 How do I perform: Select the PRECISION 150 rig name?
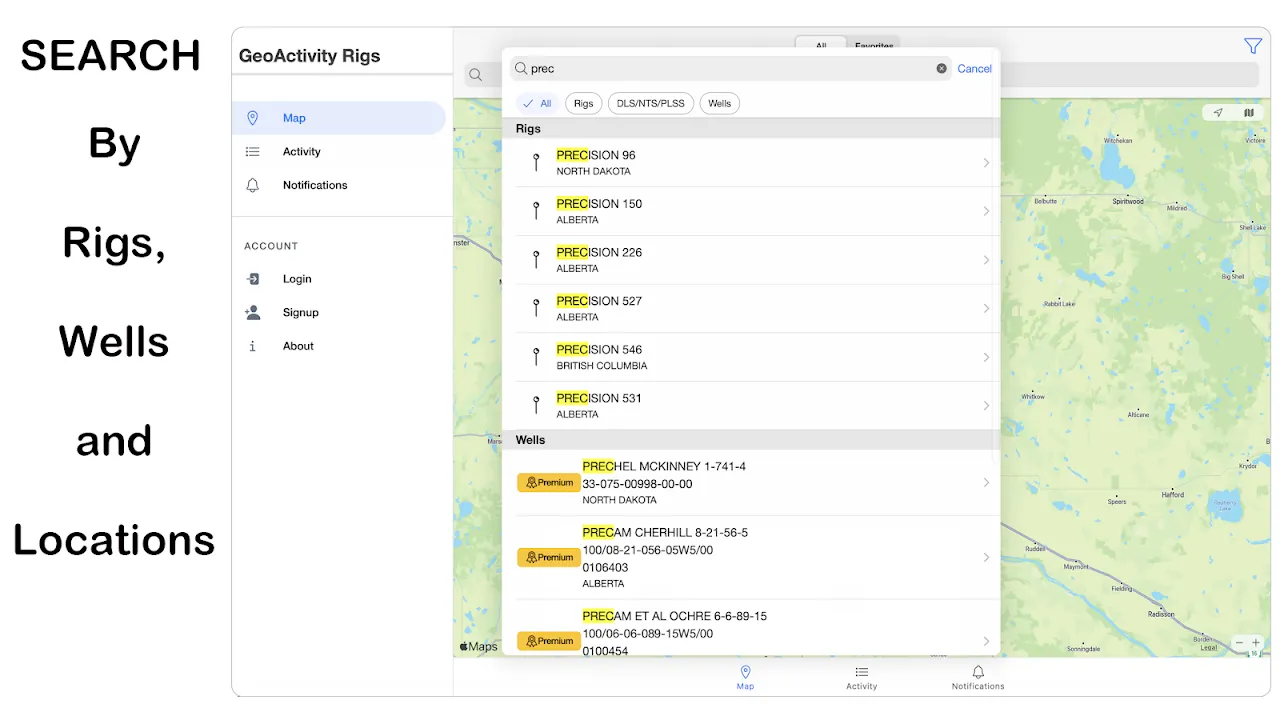(x=599, y=204)
